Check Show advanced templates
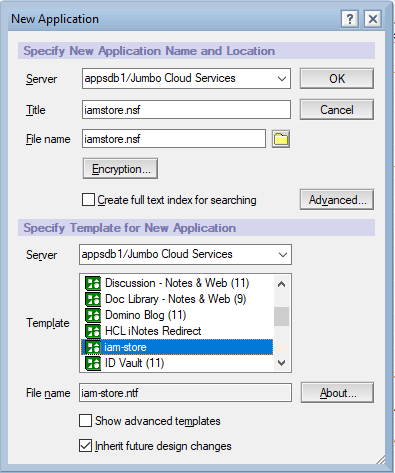 85,421
